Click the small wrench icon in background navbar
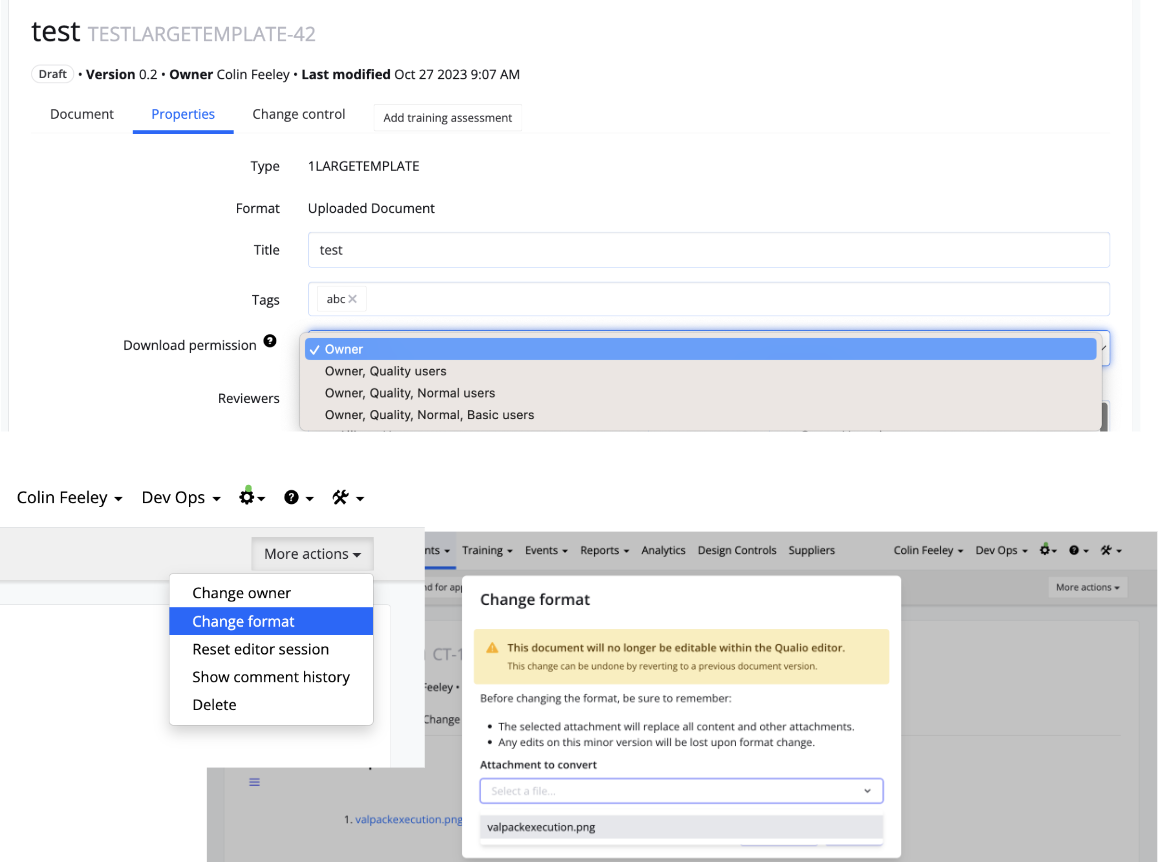 (1110, 550)
